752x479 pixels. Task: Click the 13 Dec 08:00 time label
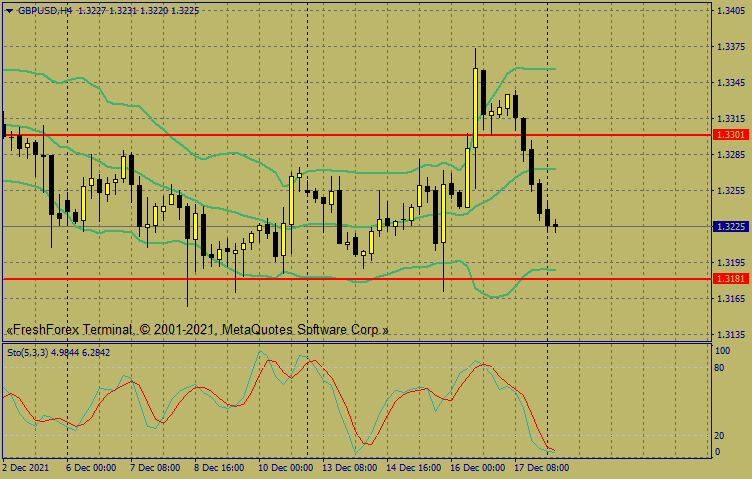coord(348,467)
